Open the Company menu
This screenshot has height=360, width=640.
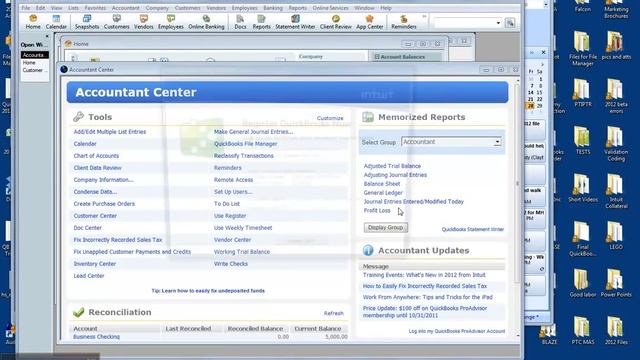(157, 8)
